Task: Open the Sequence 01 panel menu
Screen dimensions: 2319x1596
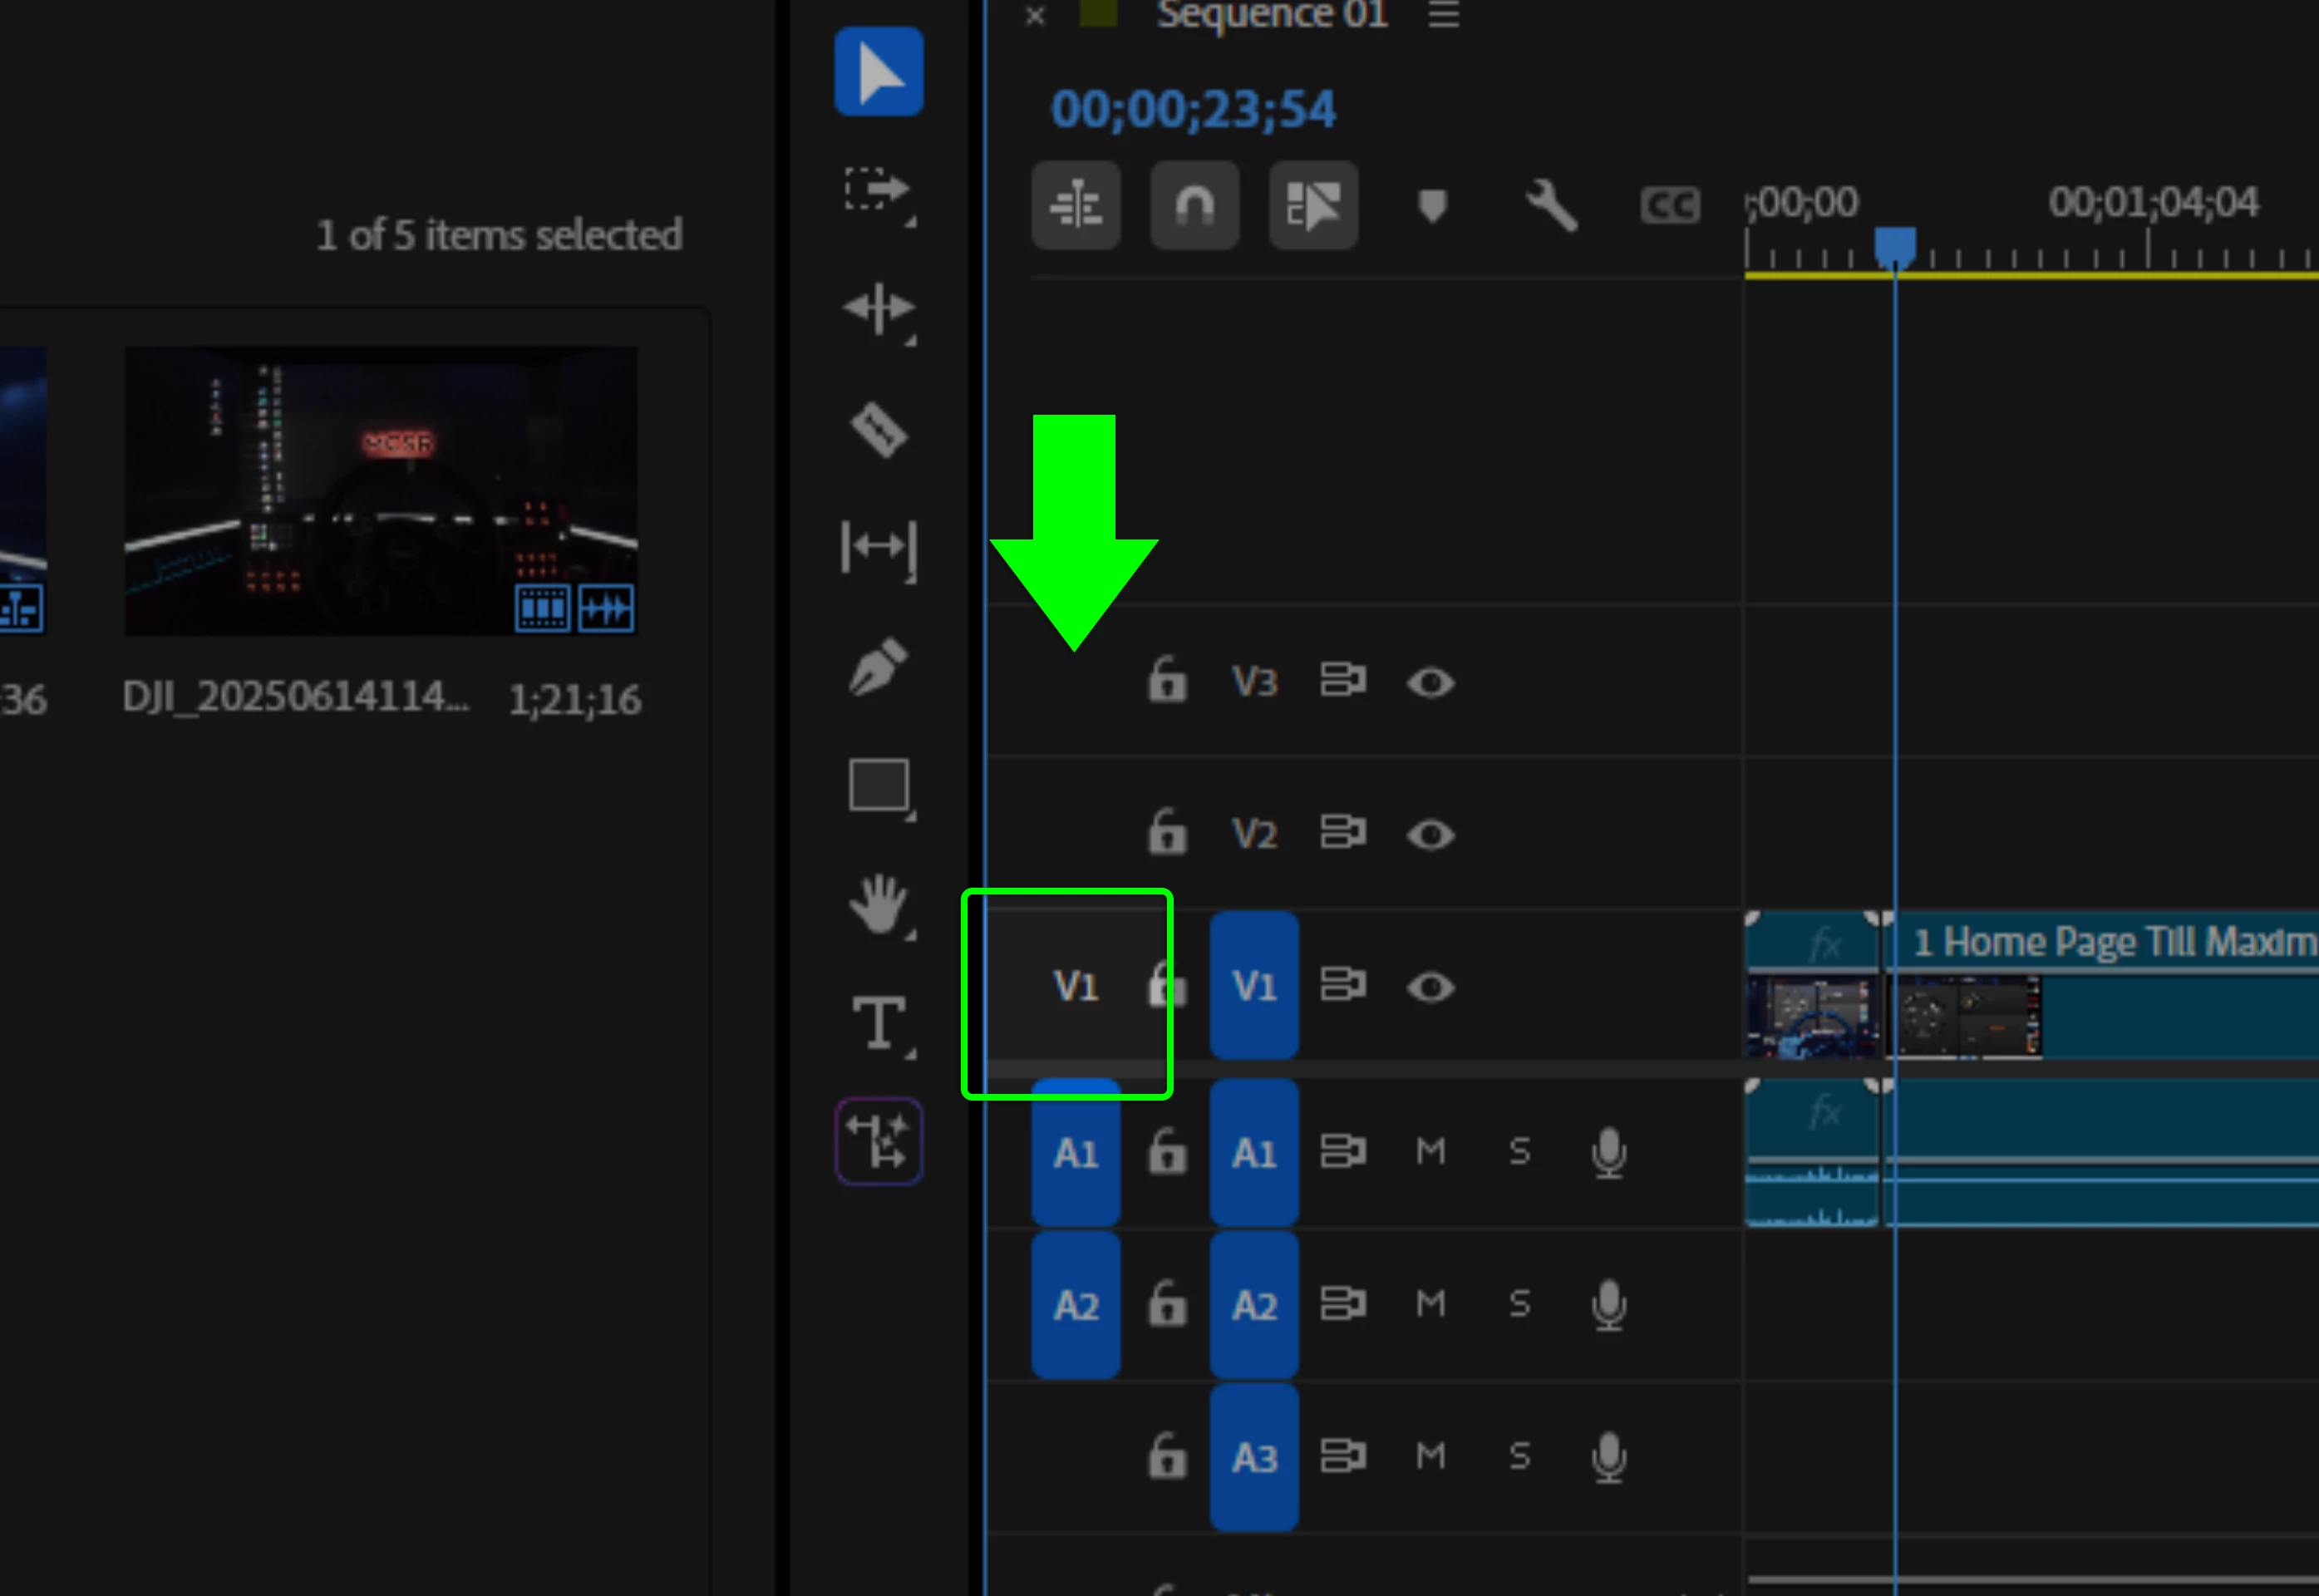Action: [x=1443, y=15]
